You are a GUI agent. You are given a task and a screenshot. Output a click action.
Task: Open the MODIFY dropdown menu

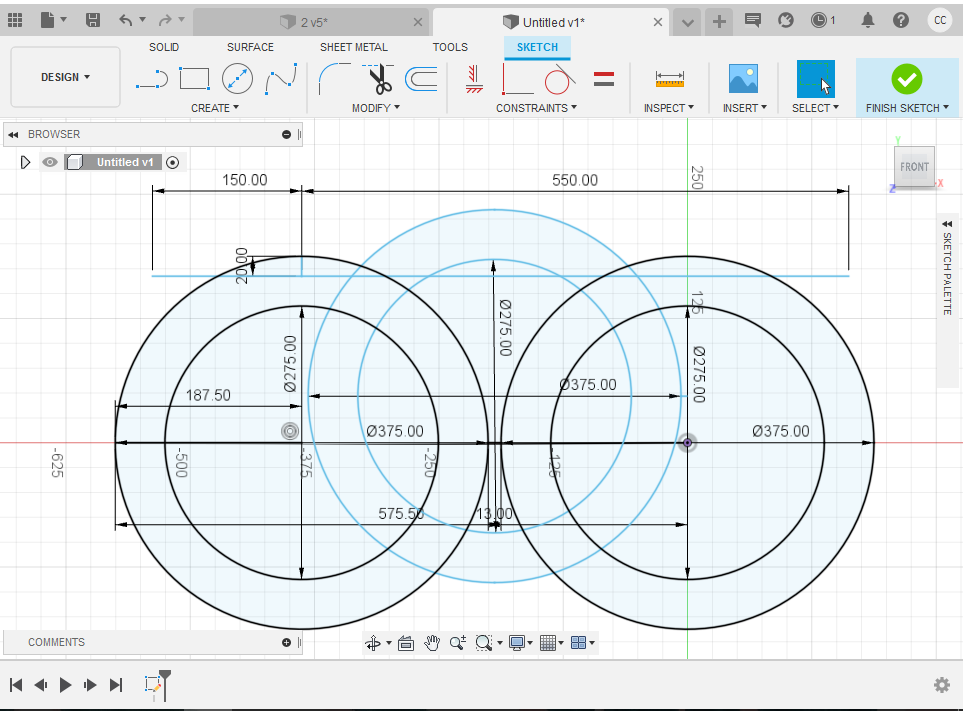[375, 108]
